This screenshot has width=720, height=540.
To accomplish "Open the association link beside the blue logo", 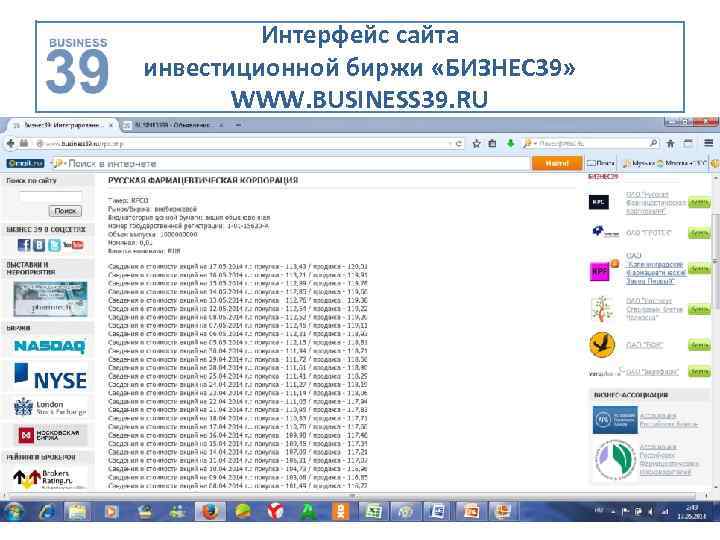I will pyautogui.click(x=669, y=420).
